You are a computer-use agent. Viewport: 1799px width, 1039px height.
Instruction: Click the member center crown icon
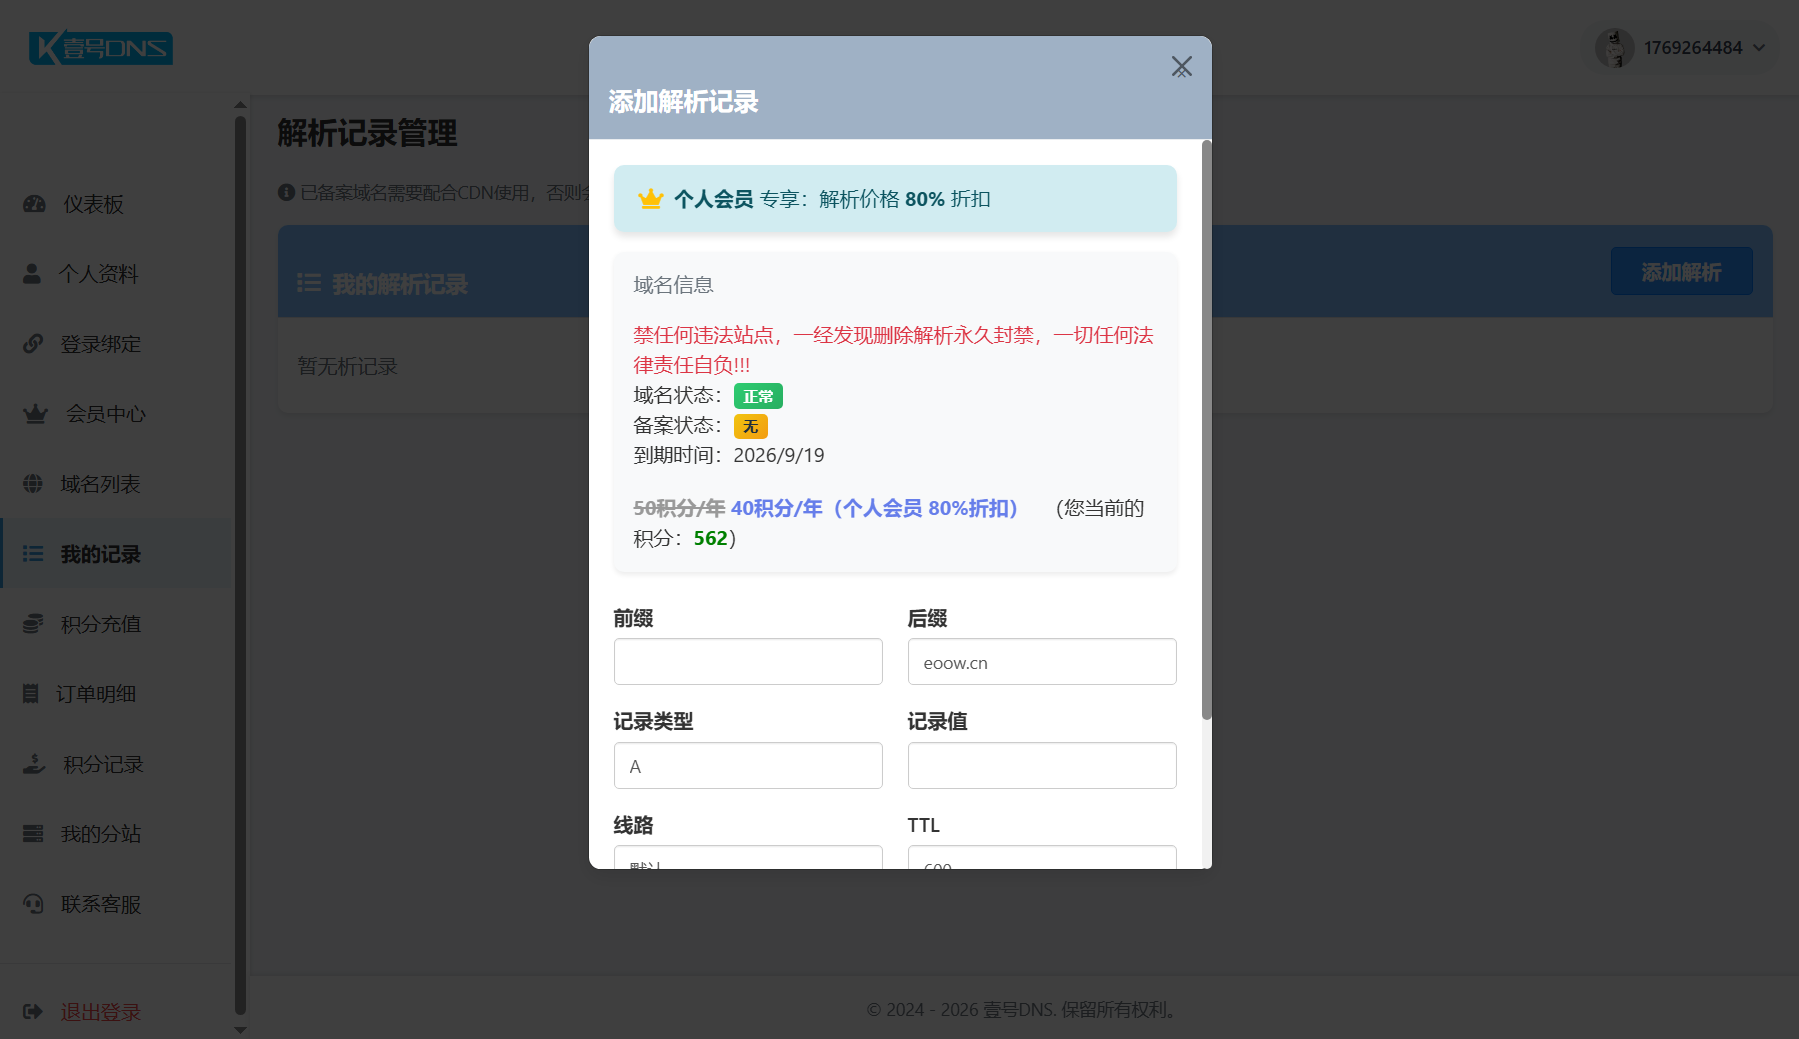click(x=35, y=414)
